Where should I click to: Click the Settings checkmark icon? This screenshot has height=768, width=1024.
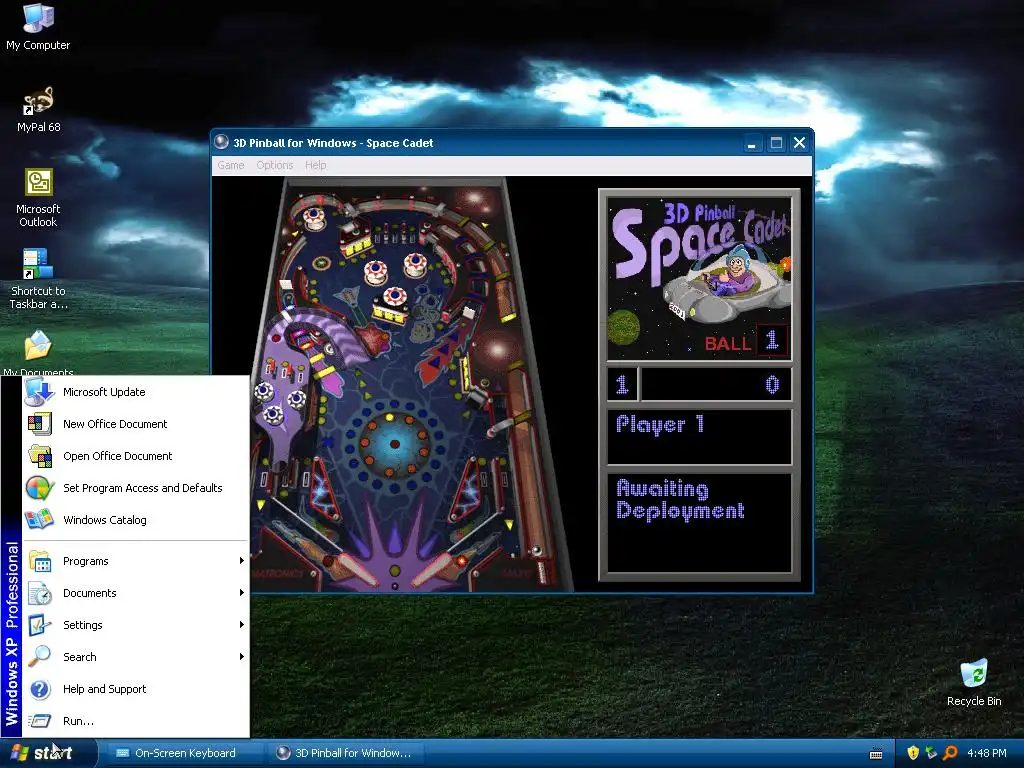point(40,625)
